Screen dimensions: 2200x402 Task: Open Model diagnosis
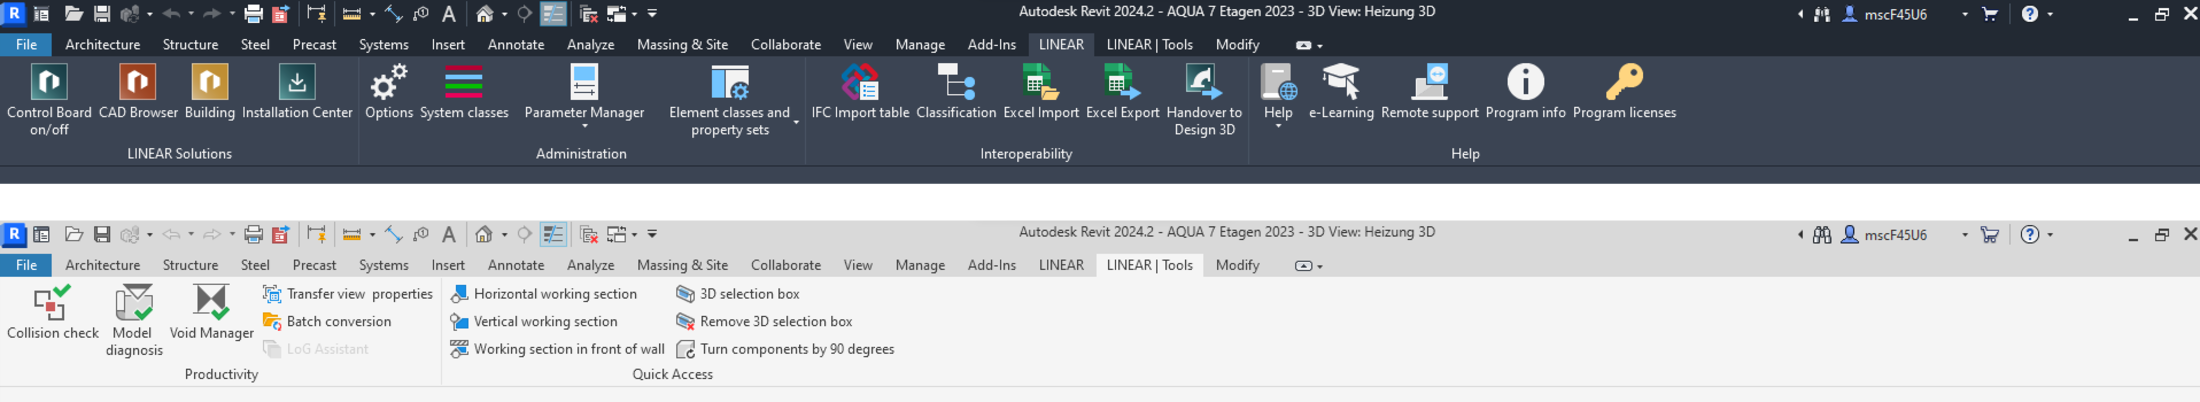(133, 320)
